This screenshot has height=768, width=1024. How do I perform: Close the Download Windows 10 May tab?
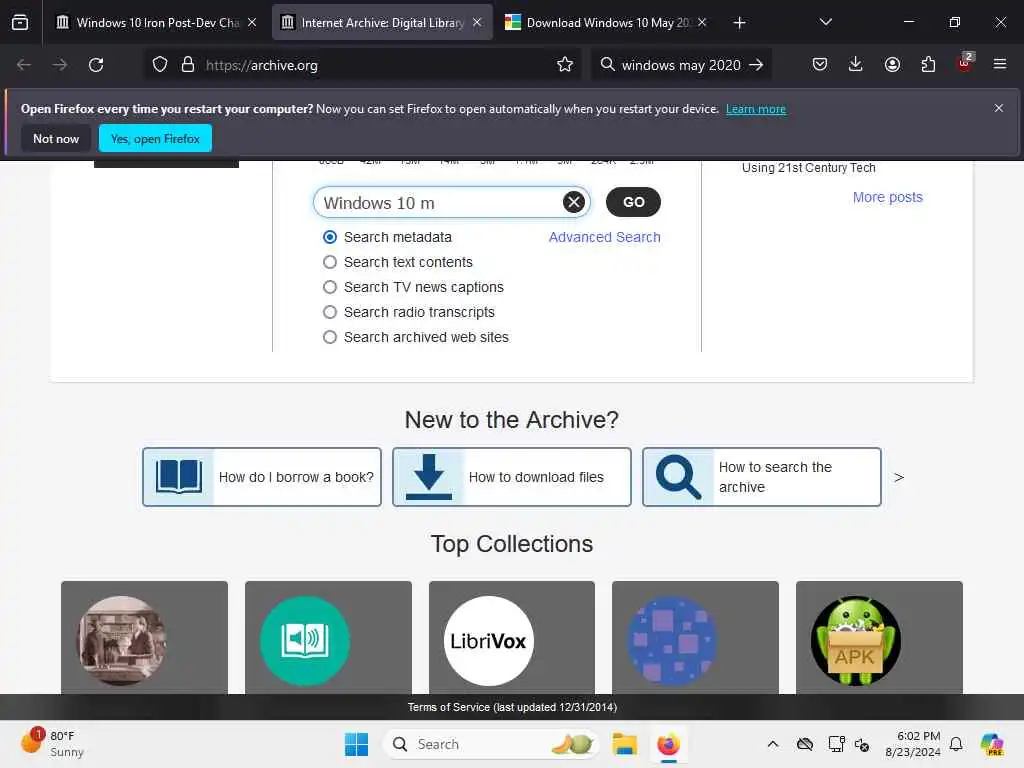pos(702,22)
